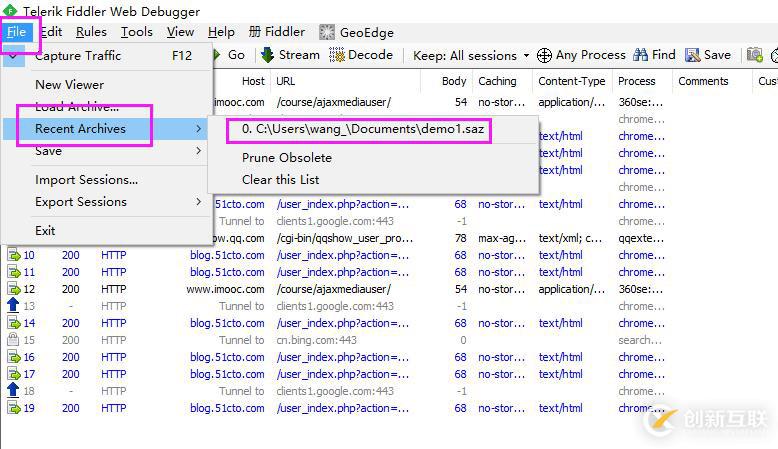Open the Tools menu
Viewport: 778px width, 449px height.
coord(136,32)
